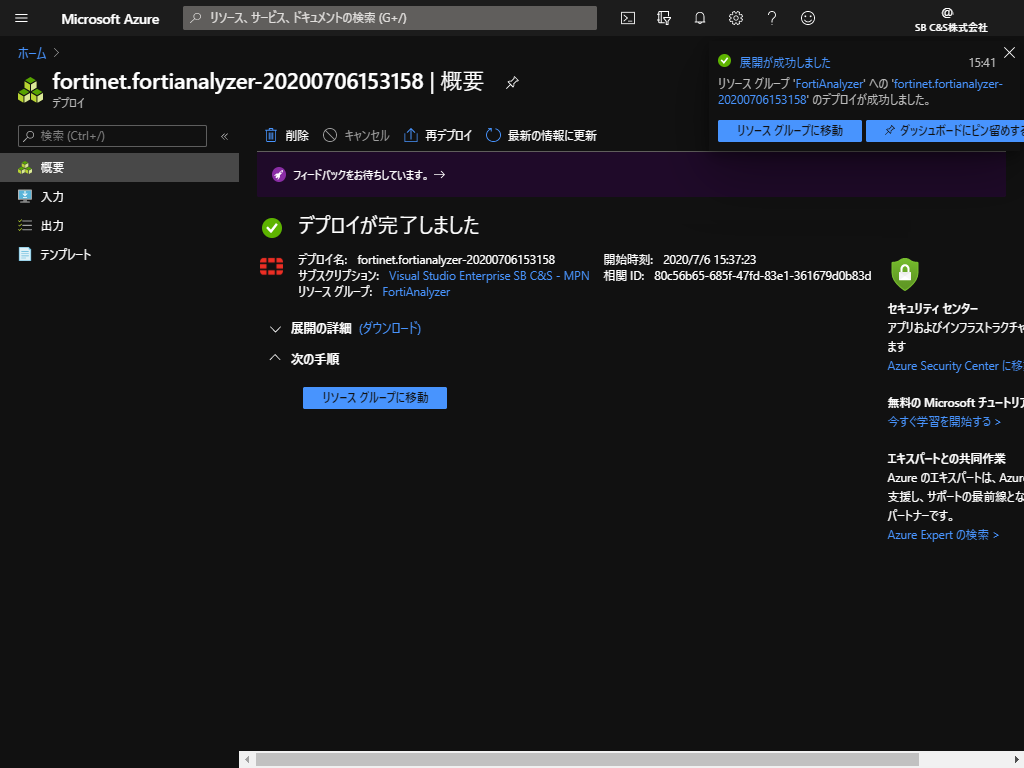The width and height of the screenshot is (1024, 768).
Task: Open 入力 in the left menu
Action: click(120, 197)
